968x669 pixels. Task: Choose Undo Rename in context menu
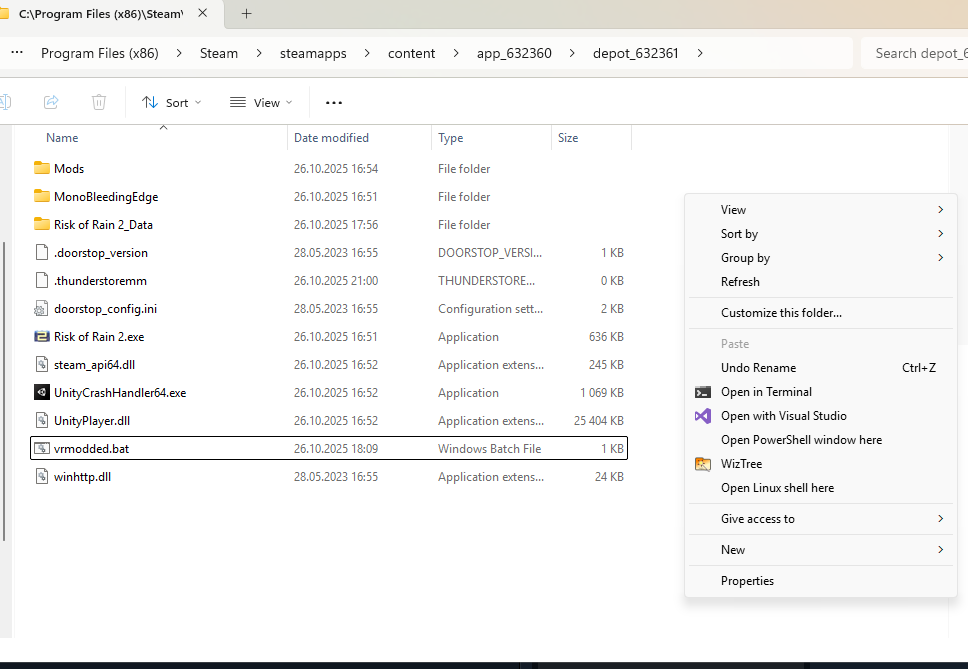[x=821, y=368]
